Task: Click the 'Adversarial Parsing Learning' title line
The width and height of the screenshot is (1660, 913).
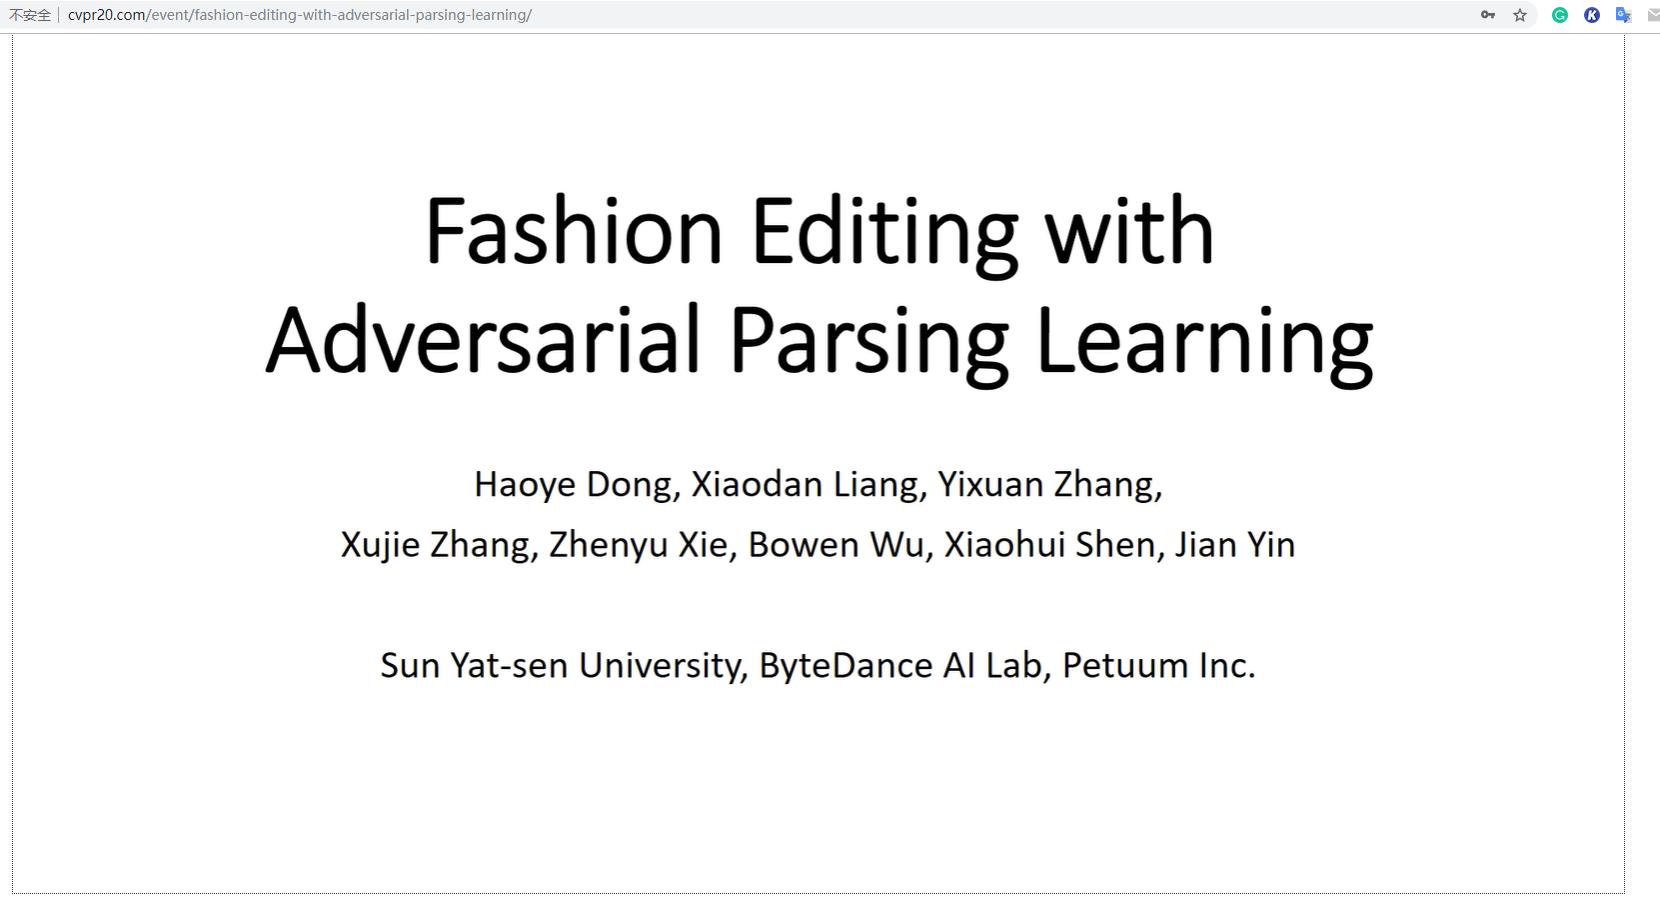Action: [x=819, y=341]
